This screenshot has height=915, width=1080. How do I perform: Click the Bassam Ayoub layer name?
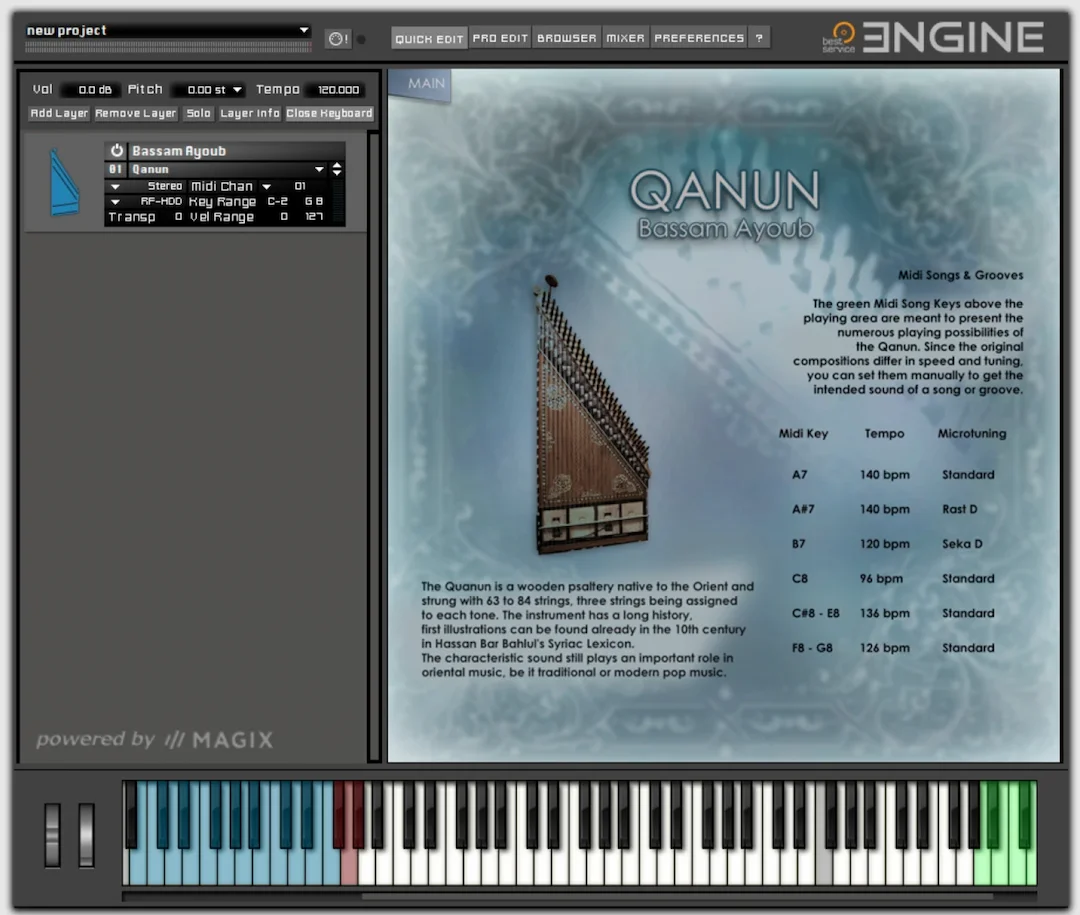coord(179,151)
